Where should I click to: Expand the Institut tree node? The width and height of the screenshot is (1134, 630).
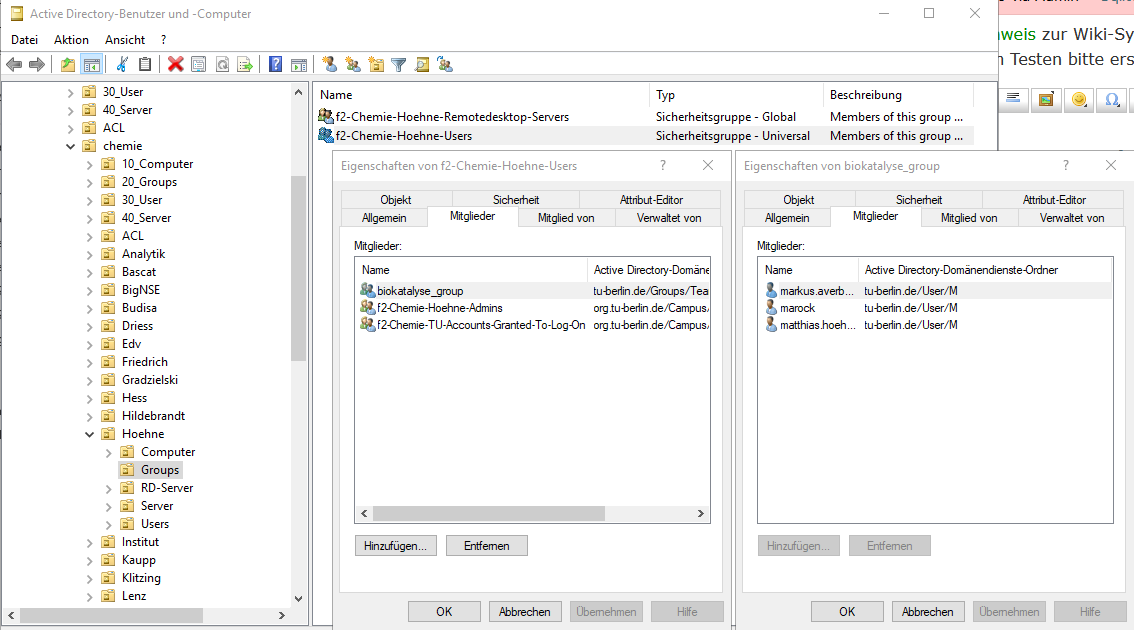click(x=89, y=542)
